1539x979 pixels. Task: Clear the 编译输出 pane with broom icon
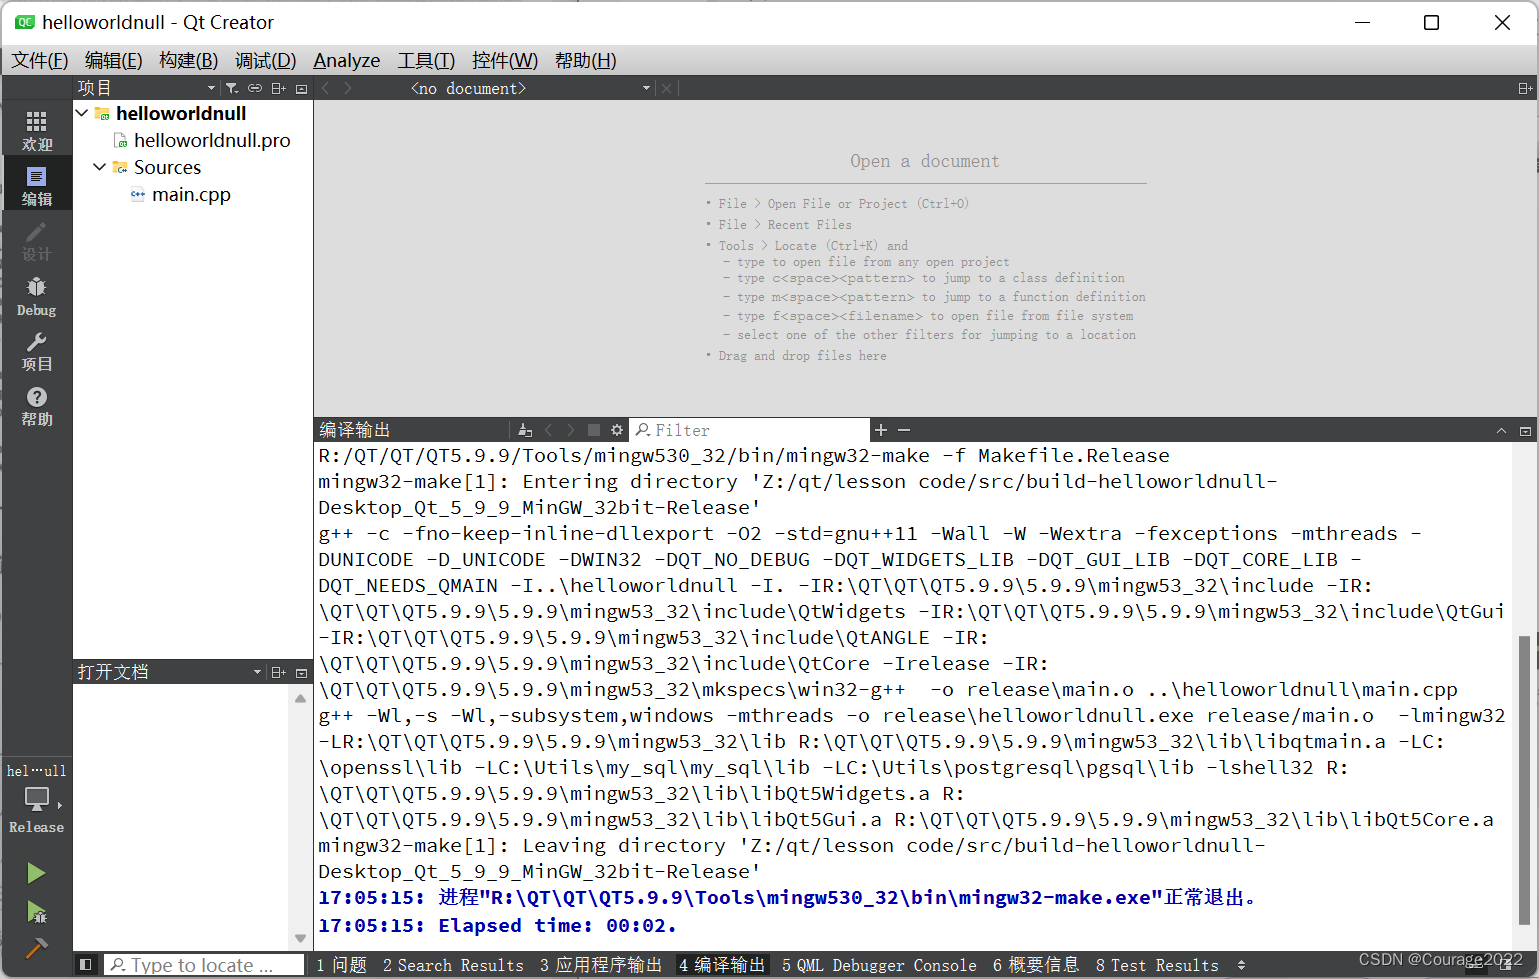coord(525,430)
